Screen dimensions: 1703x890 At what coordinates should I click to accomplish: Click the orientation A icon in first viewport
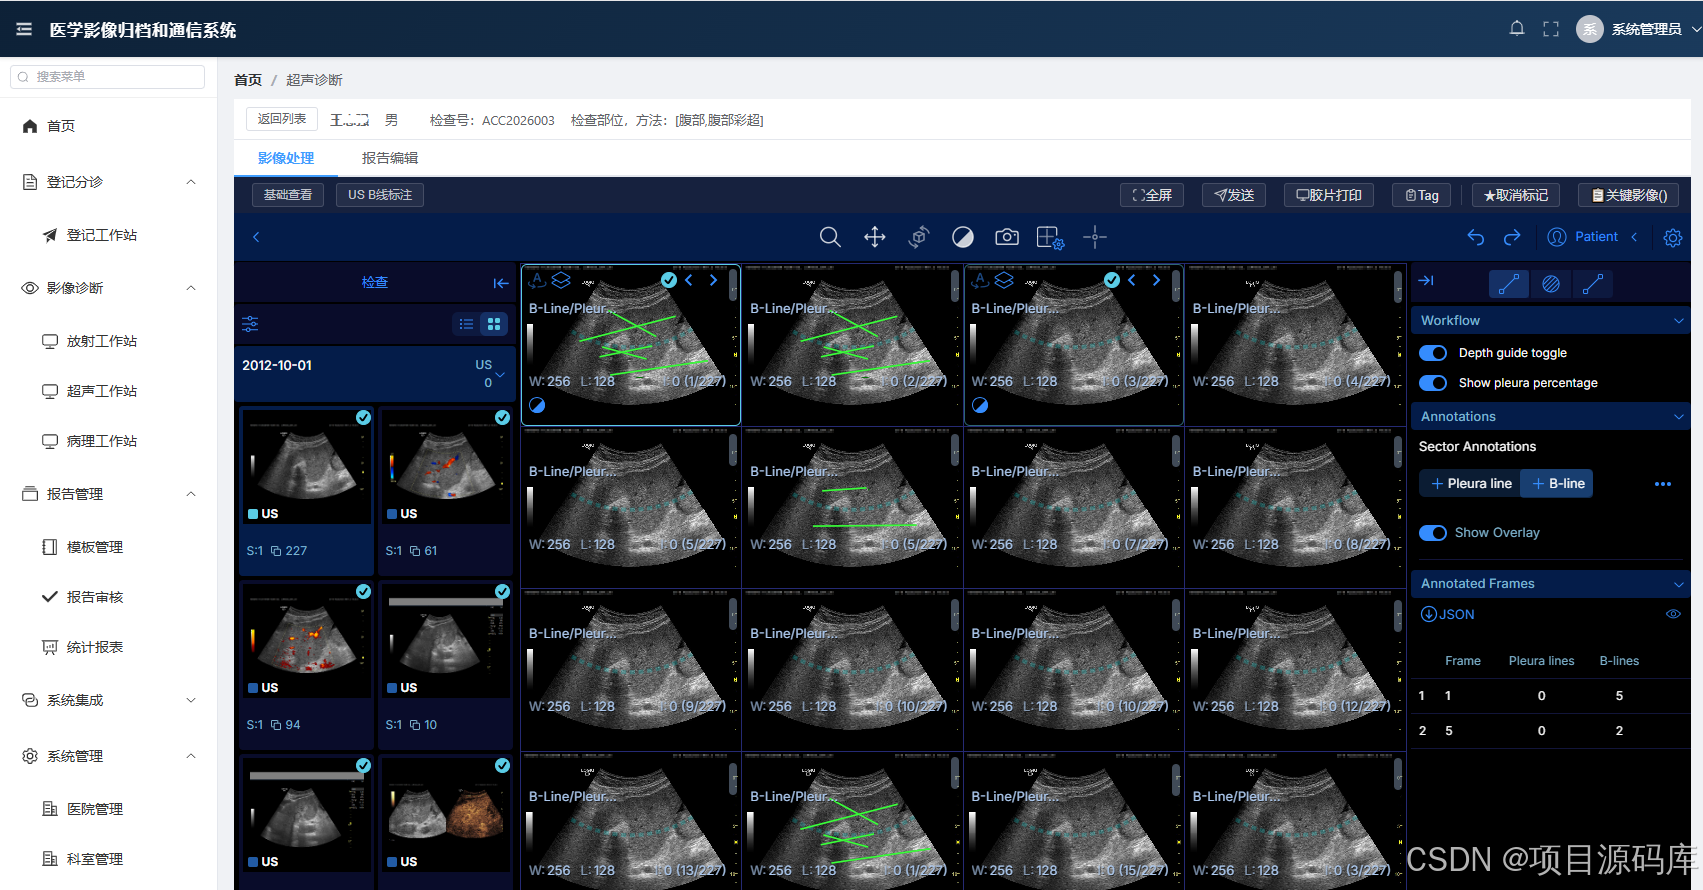[537, 280]
